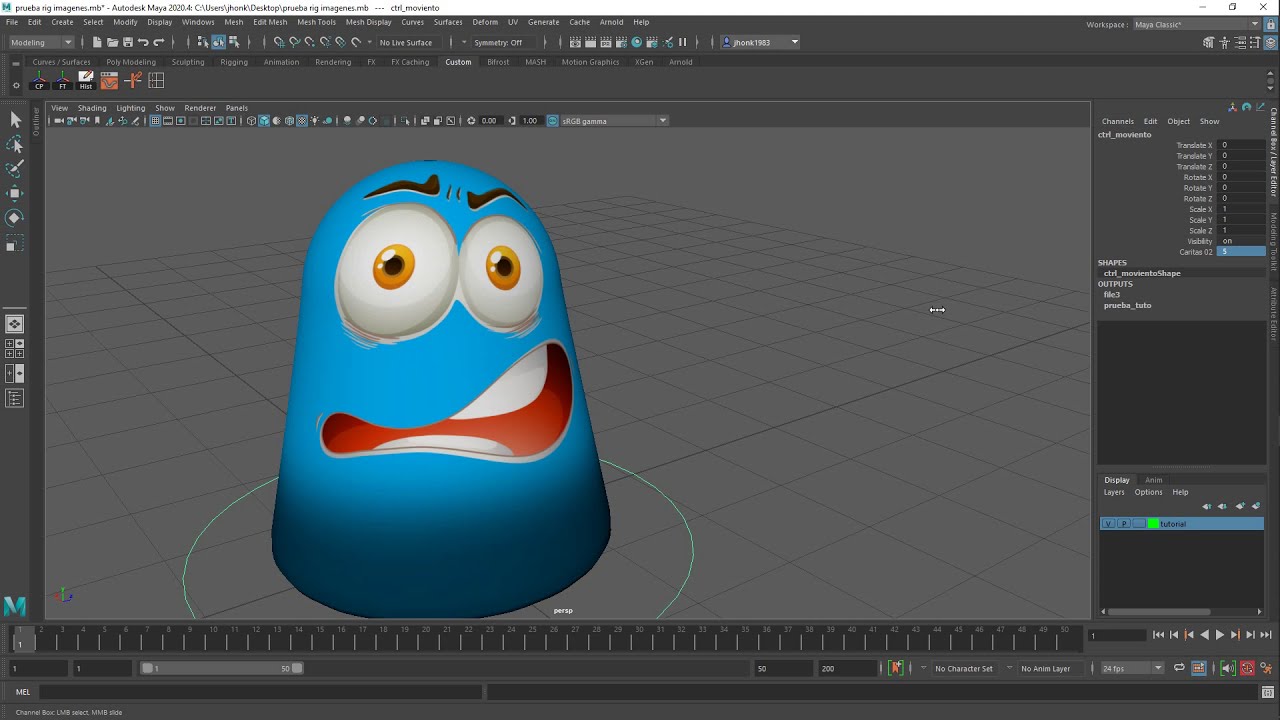Play the animation forwards
The image size is (1280, 720).
[x=1220, y=635]
